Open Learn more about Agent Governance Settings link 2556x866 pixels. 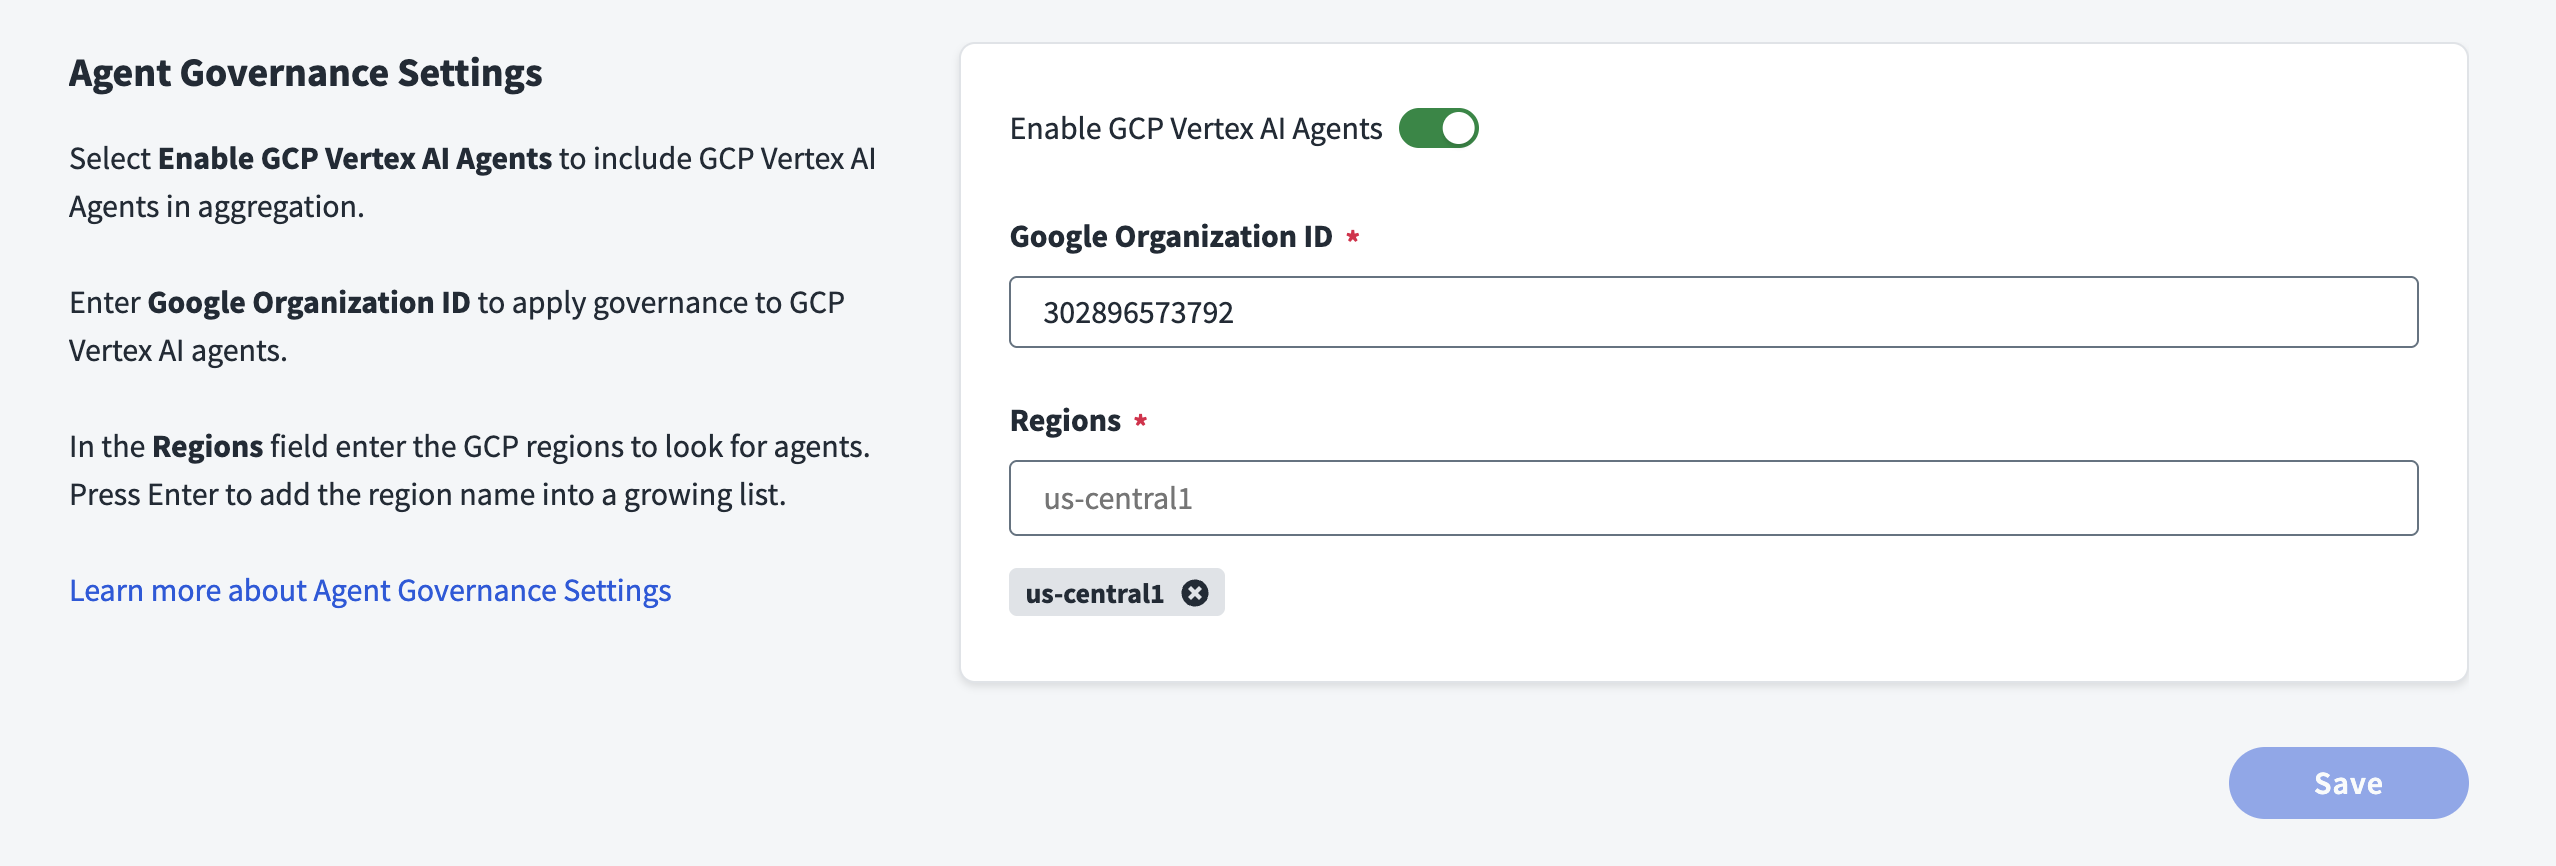point(370,591)
